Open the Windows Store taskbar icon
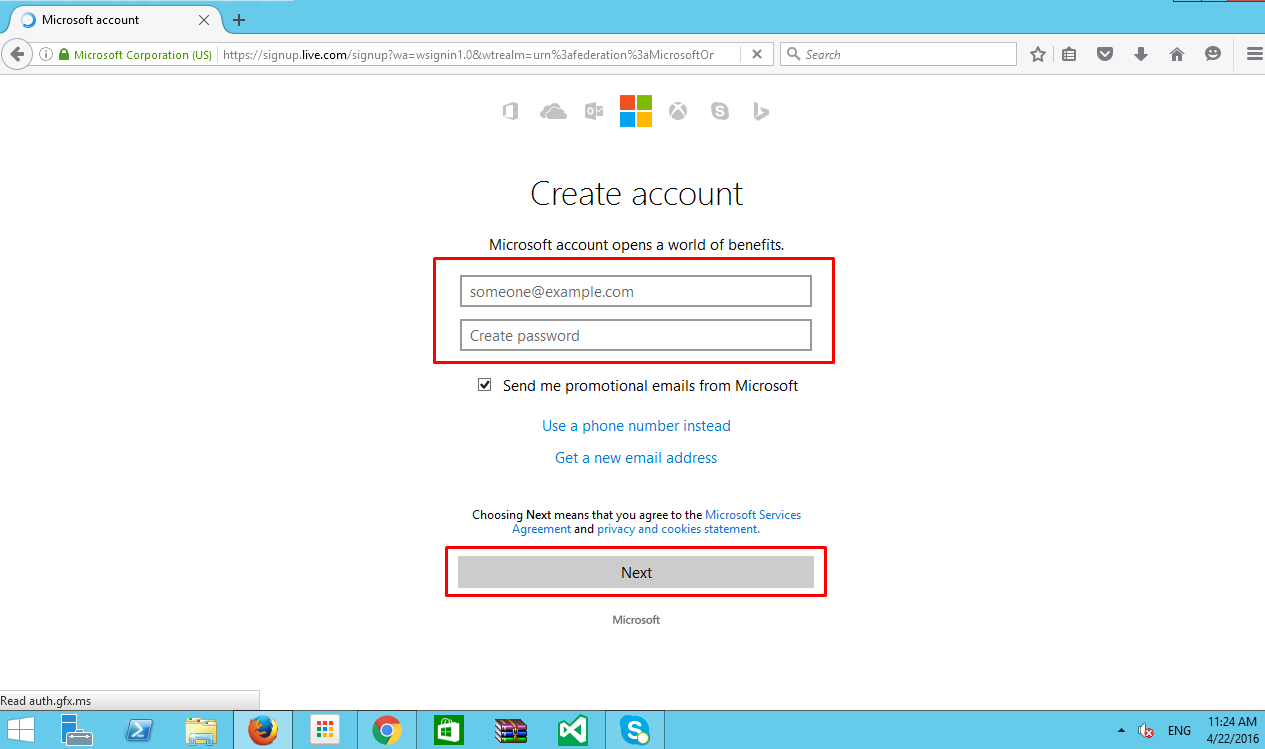1265x749 pixels. pos(448,731)
